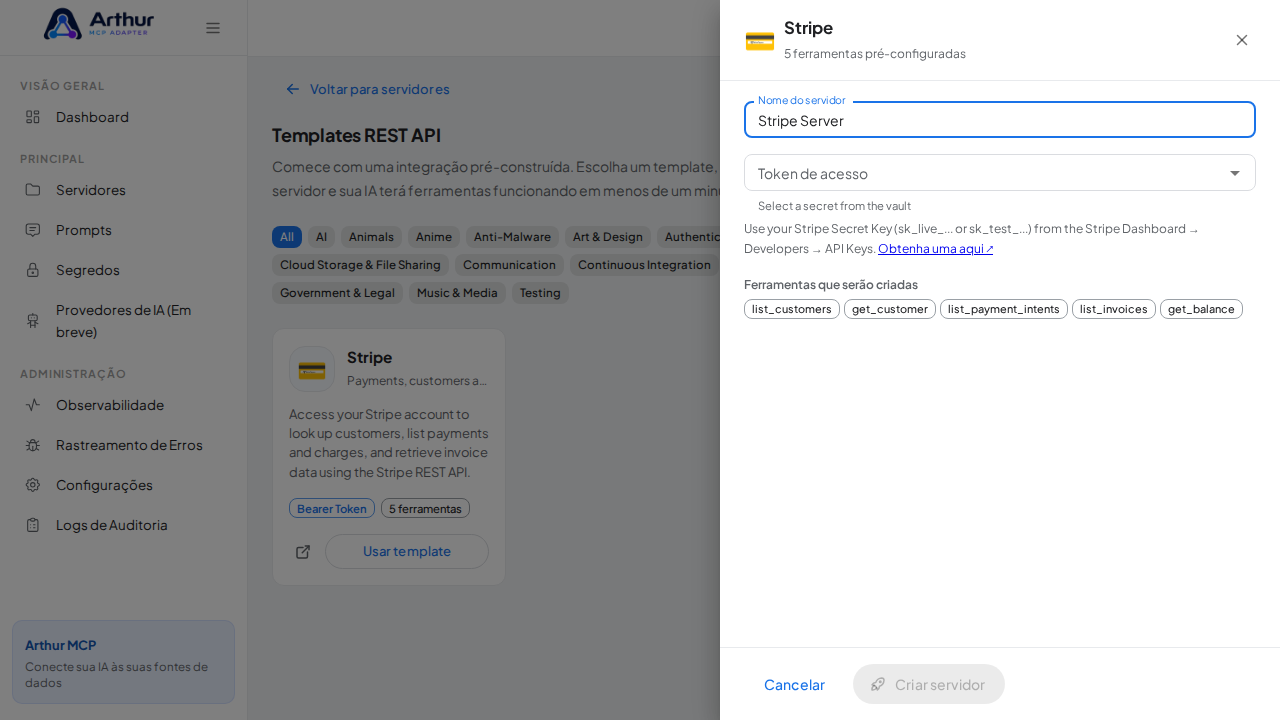Open Dashboard in the sidebar

(x=124, y=117)
